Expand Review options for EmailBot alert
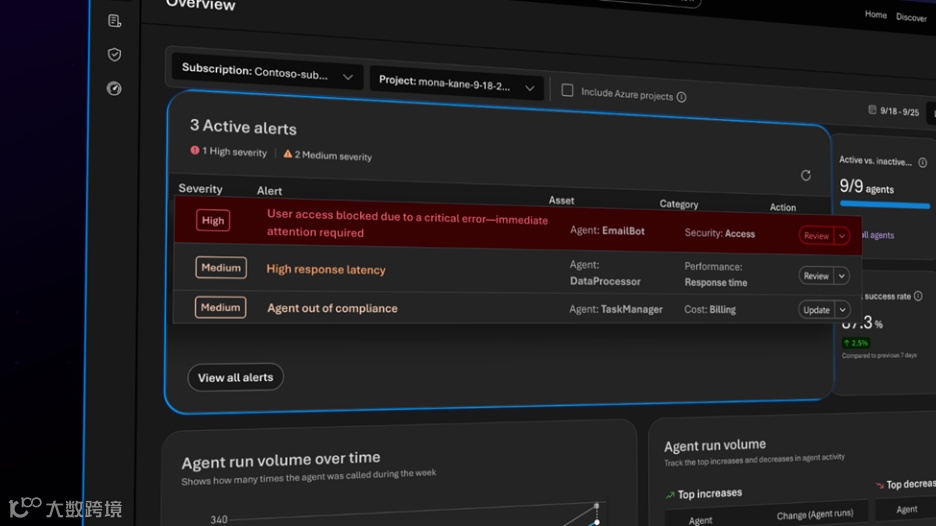 (842, 236)
